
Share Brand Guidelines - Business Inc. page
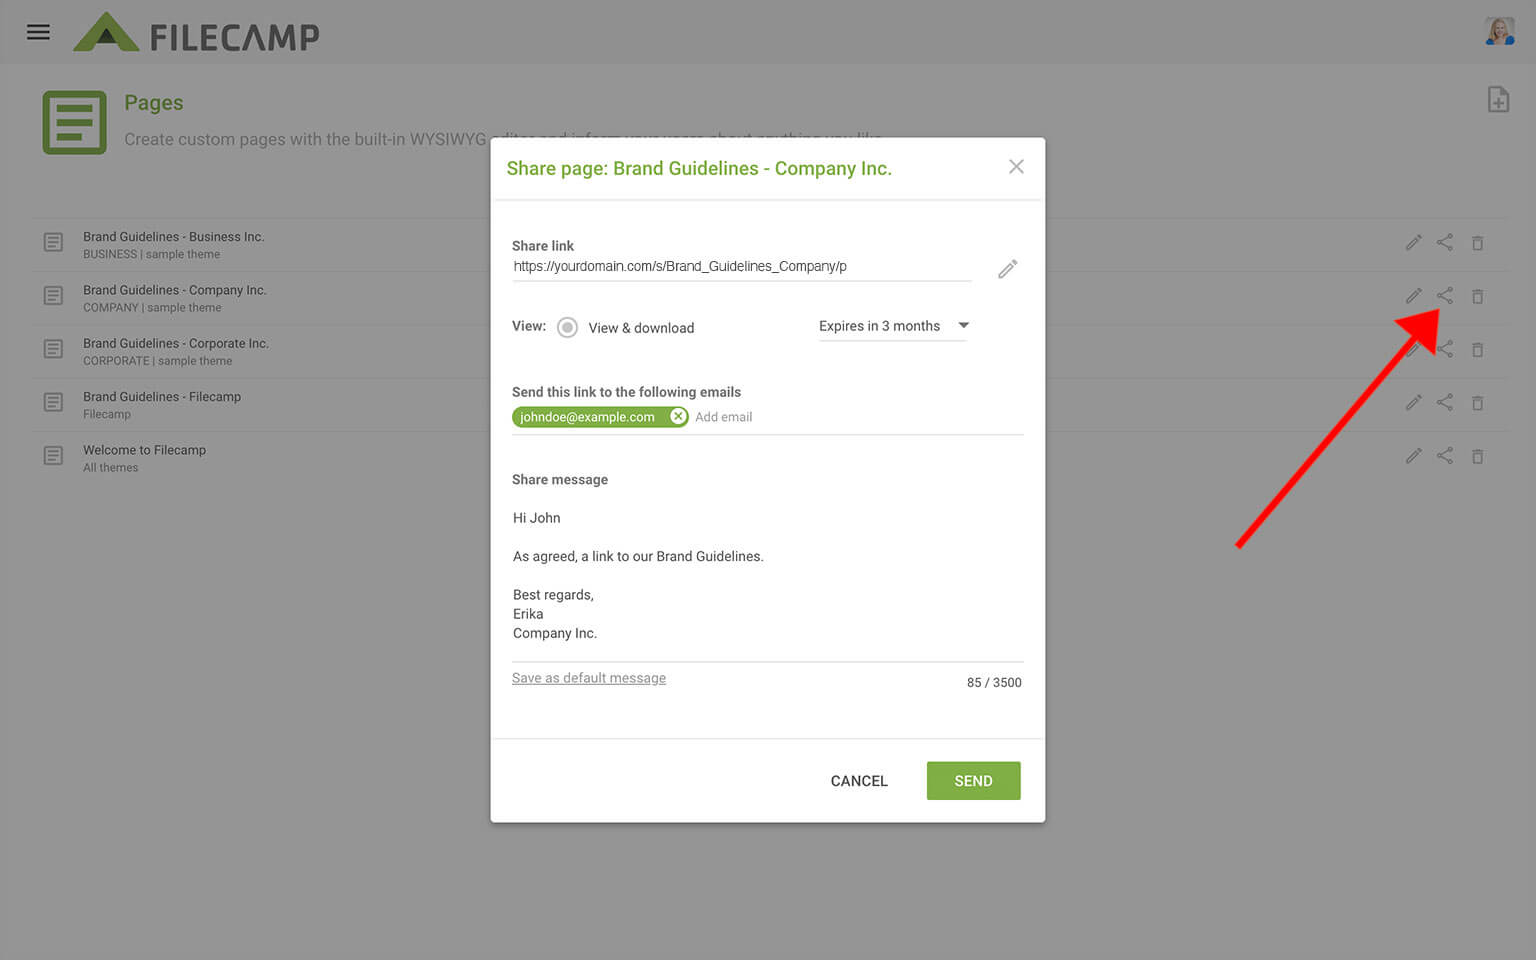coord(1445,243)
